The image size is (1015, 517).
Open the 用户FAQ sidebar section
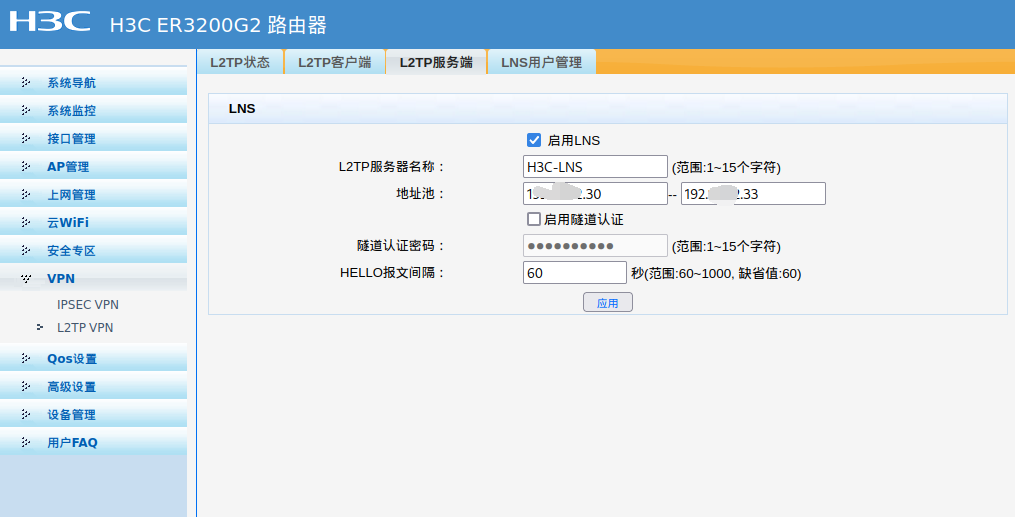click(x=93, y=443)
